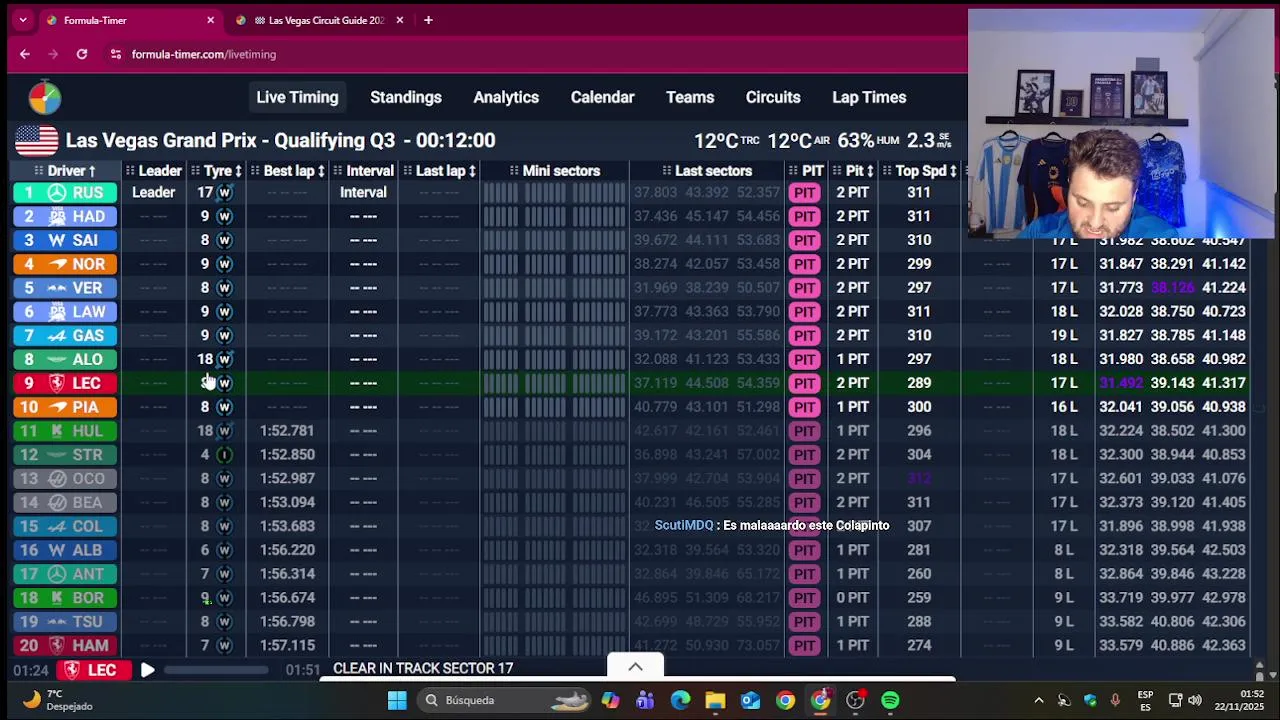Viewport: 1280px width, 720px height.
Task: Open the Analytics menu item
Action: coord(506,97)
